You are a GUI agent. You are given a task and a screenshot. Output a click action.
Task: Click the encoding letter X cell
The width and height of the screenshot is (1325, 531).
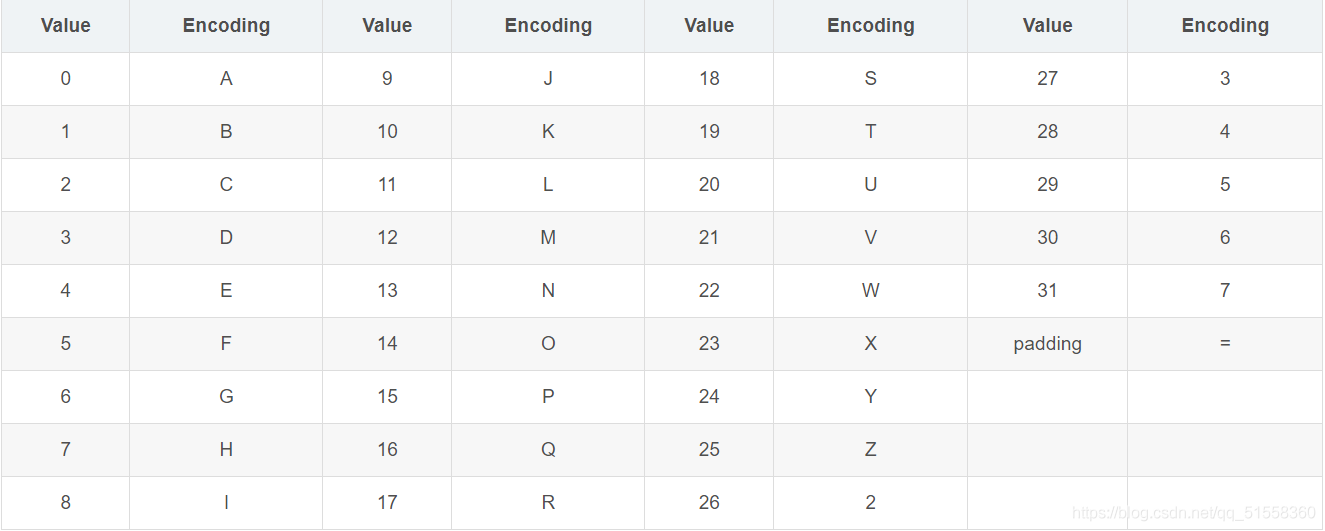(870, 344)
